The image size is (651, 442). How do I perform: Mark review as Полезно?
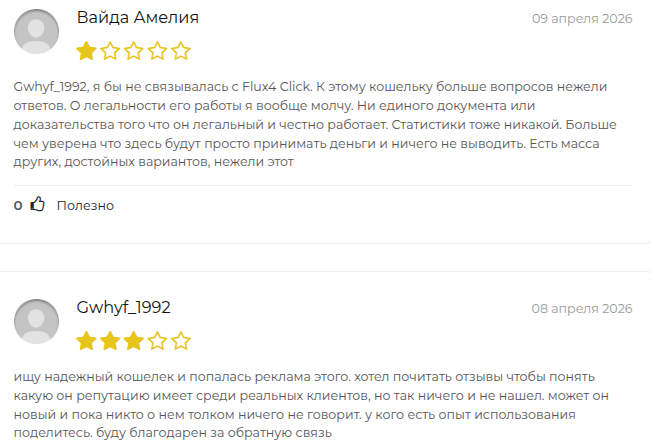pos(85,205)
